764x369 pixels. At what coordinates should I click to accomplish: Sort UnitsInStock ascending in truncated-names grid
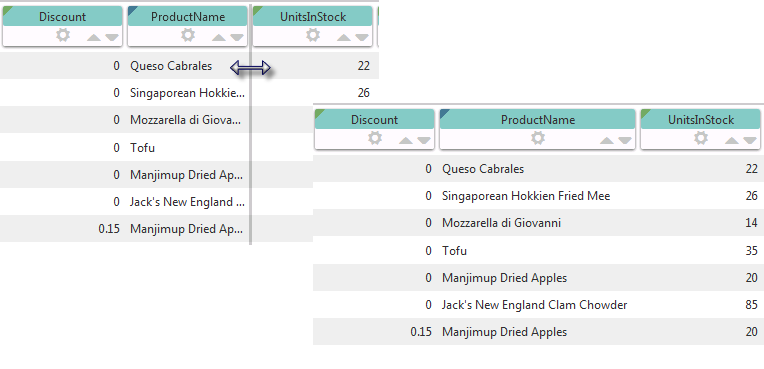(x=344, y=38)
